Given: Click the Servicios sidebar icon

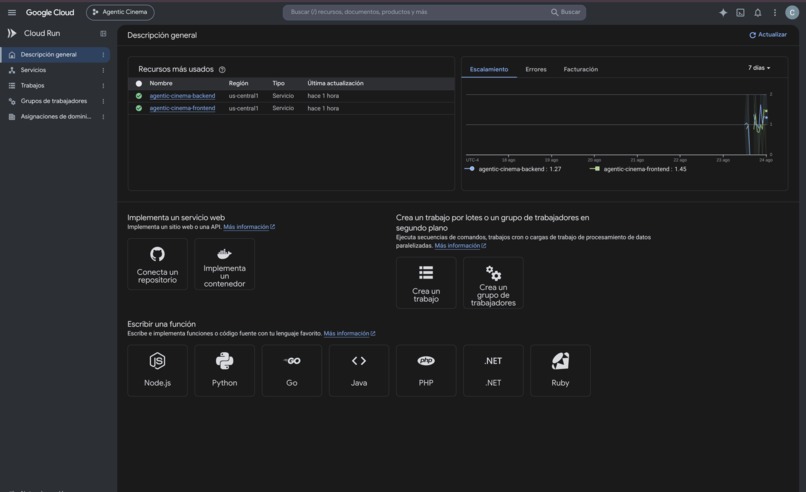Looking at the screenshot, I should [12, 70].
